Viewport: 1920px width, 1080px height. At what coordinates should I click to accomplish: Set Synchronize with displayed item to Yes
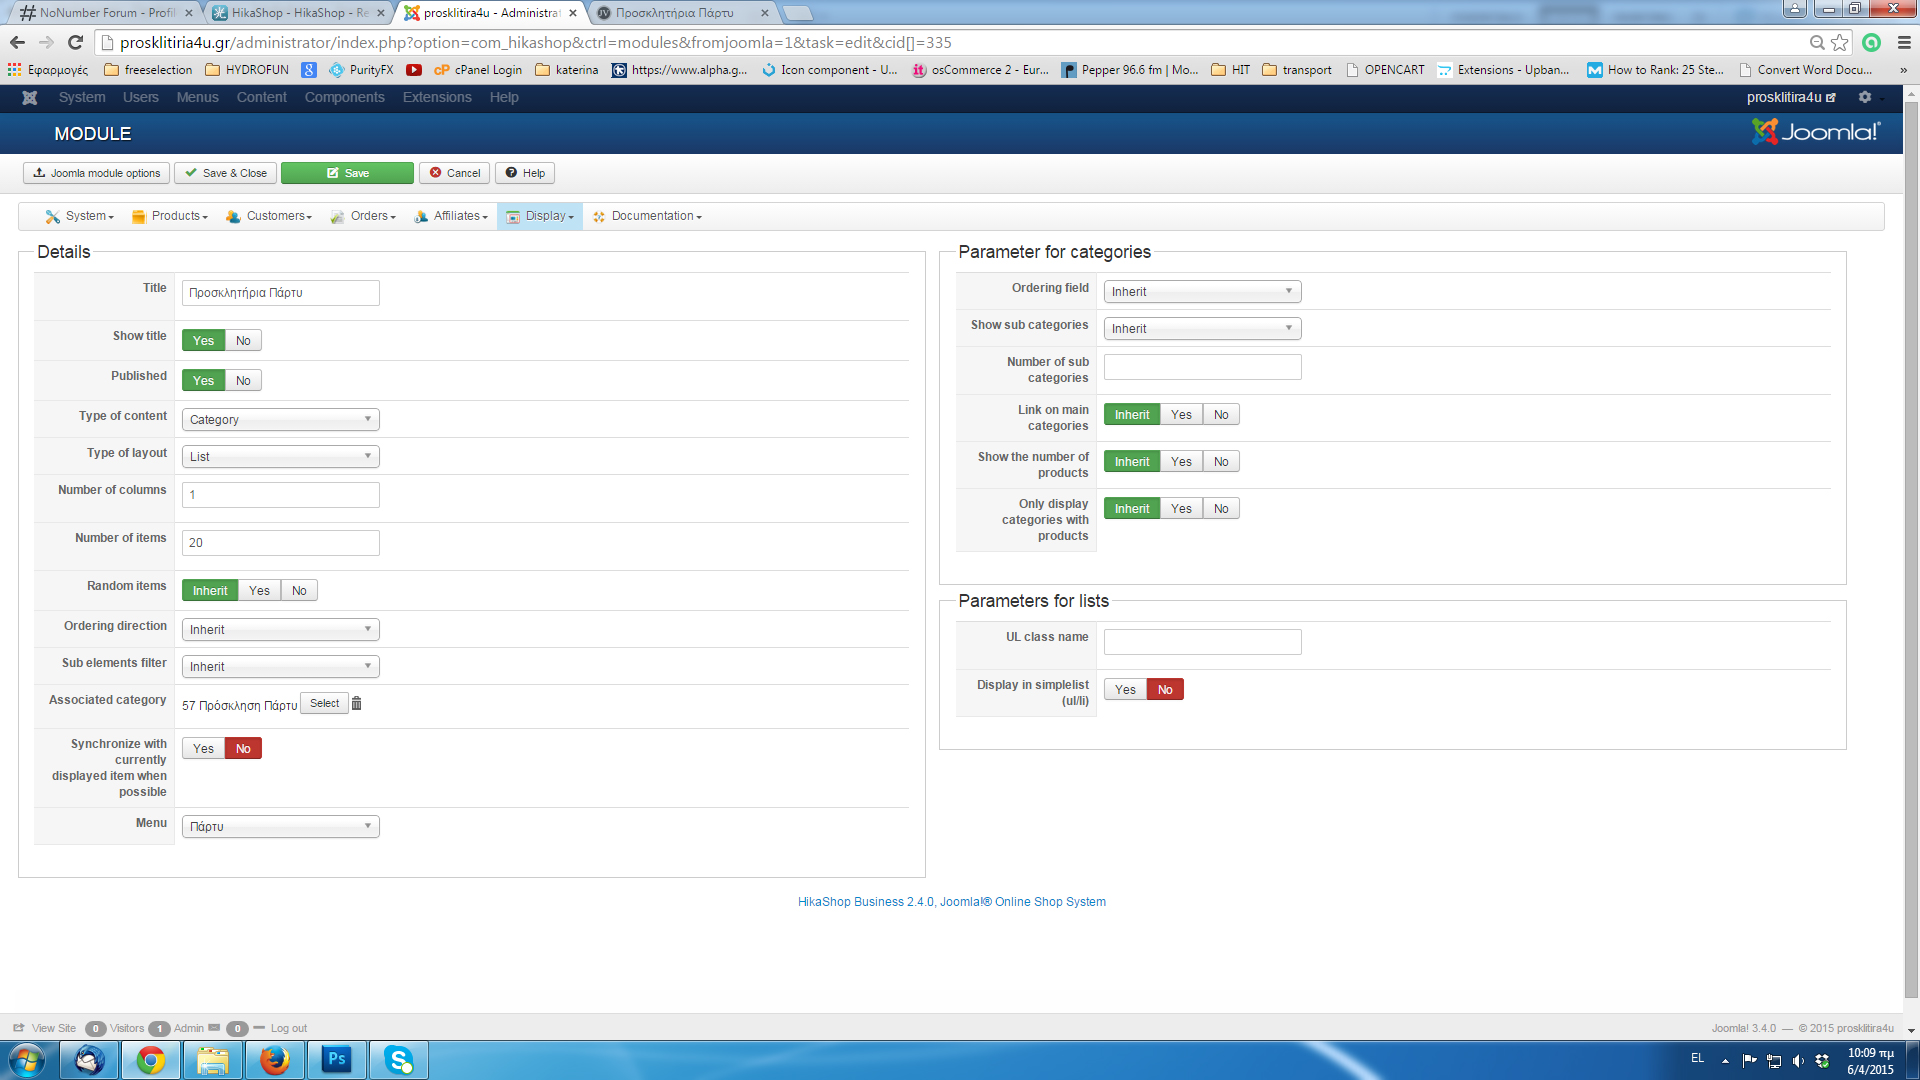tap(203, 749)
